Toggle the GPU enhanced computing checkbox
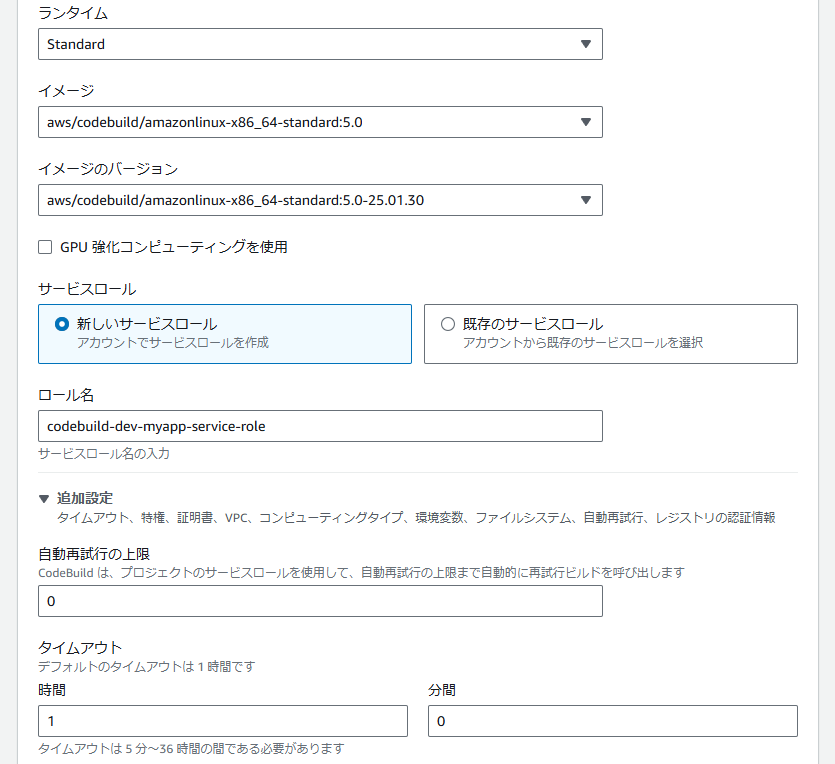The height and width of the screenshot is (764, 835). 44,246
